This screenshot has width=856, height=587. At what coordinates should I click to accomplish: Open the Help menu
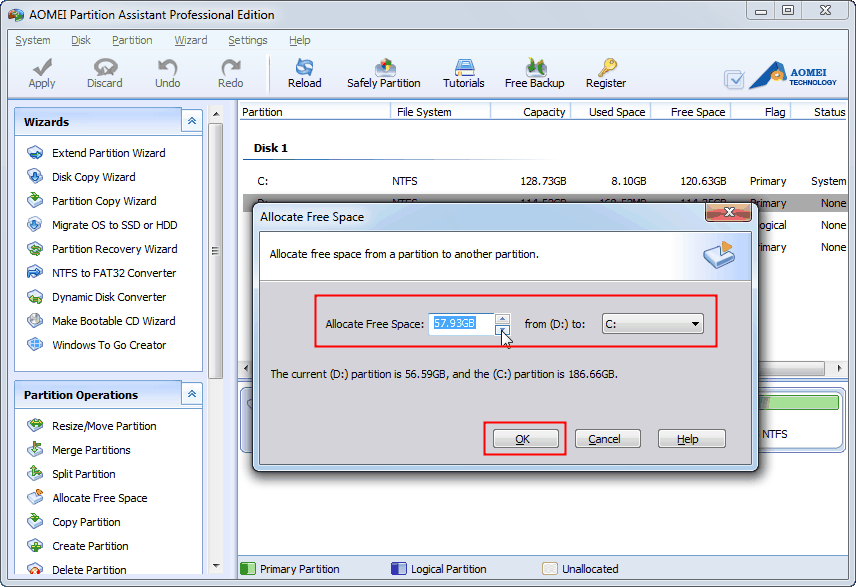(300, 40)
